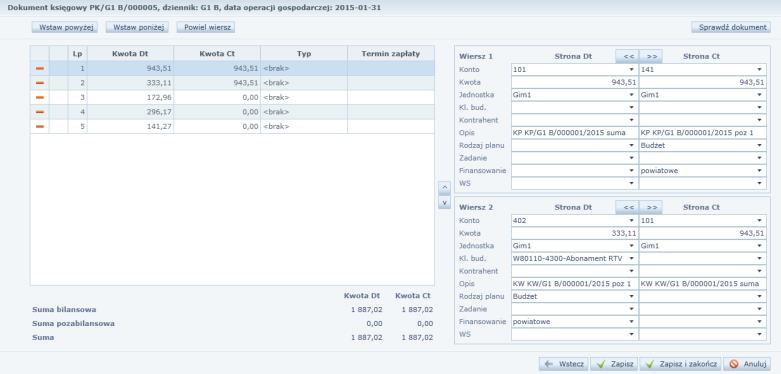The height and width of the screenshot is (374, 781).
Task: Click <brak> Typ cell in row 5
Action: (x=304, y=126)
